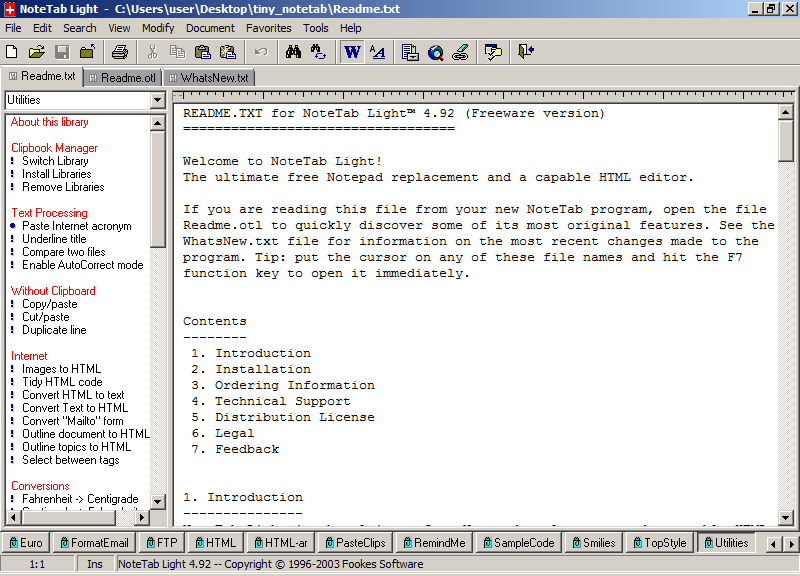Click the New document toolbar icon

13,52
